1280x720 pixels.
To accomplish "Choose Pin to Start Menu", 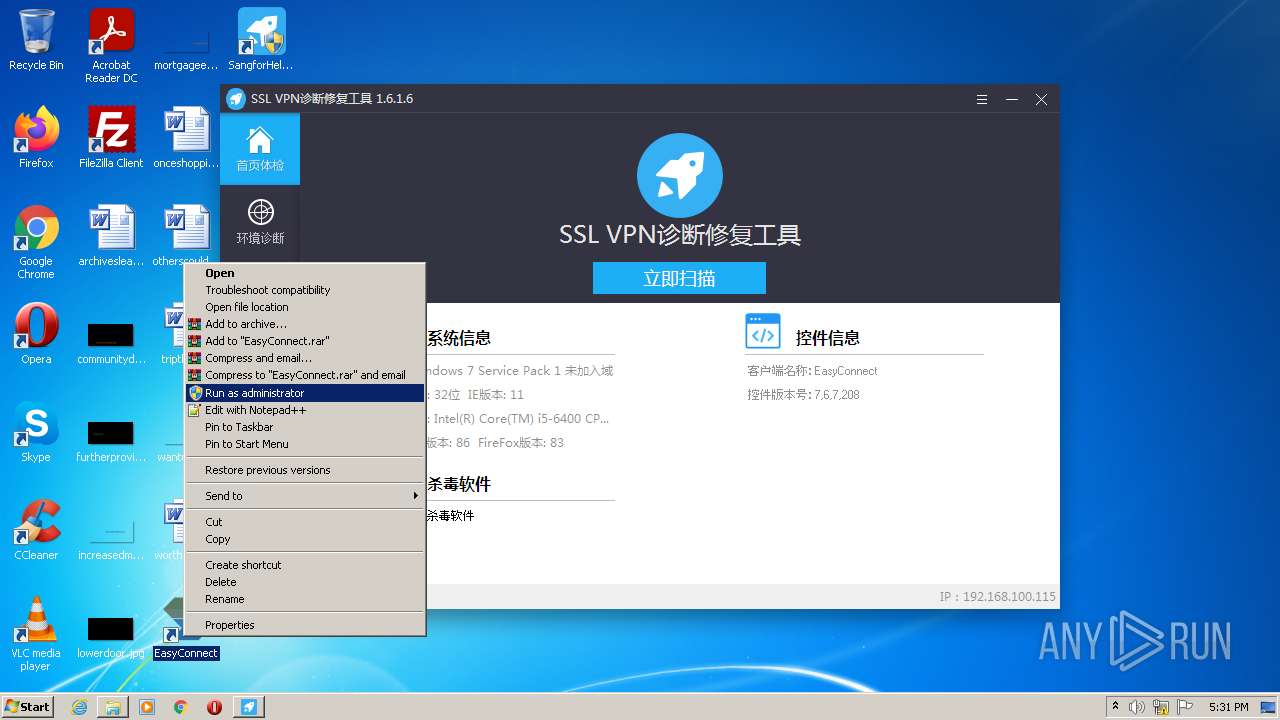I will pyautogui.click(x=305, y=444).
